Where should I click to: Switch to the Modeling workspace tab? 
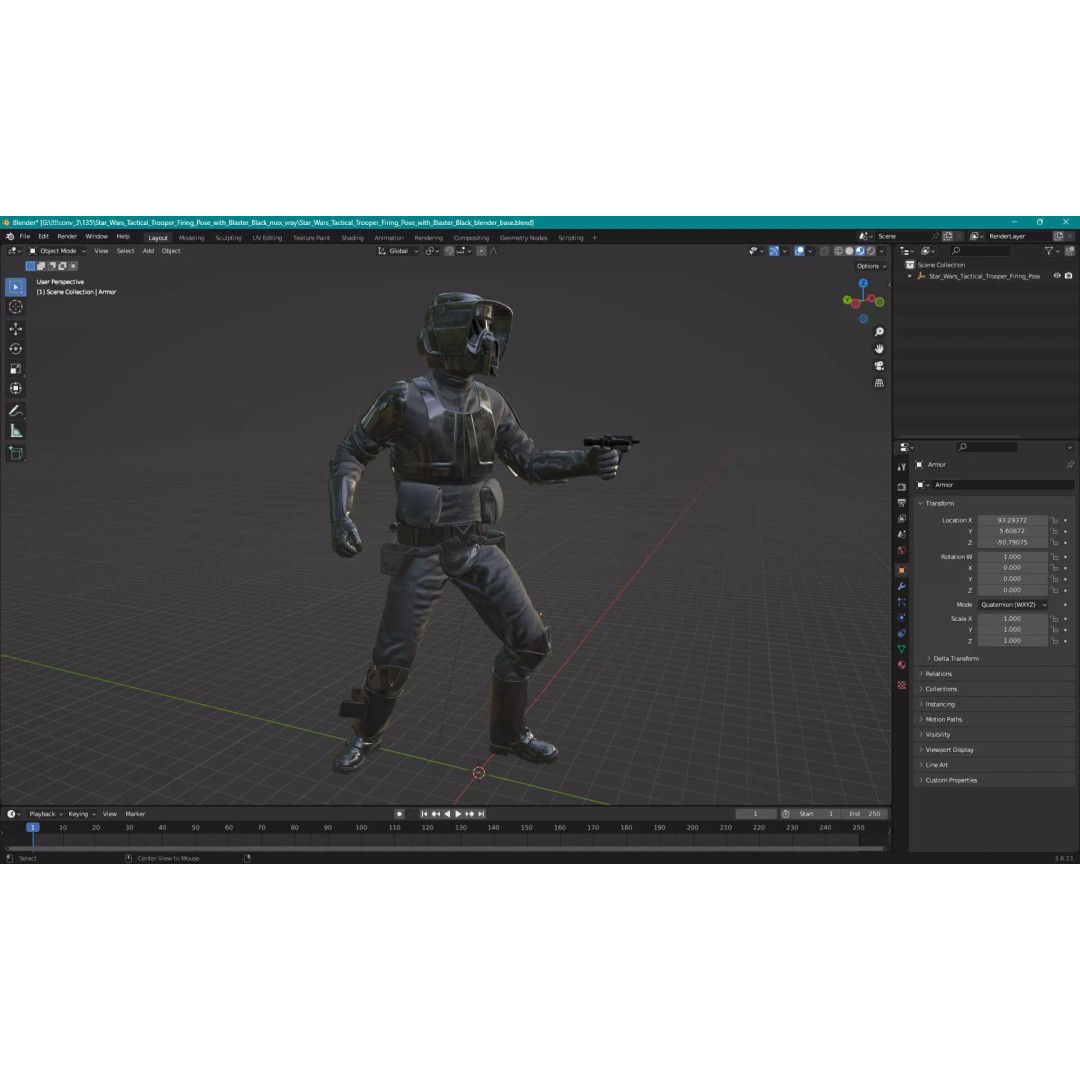tap(191, 238)
